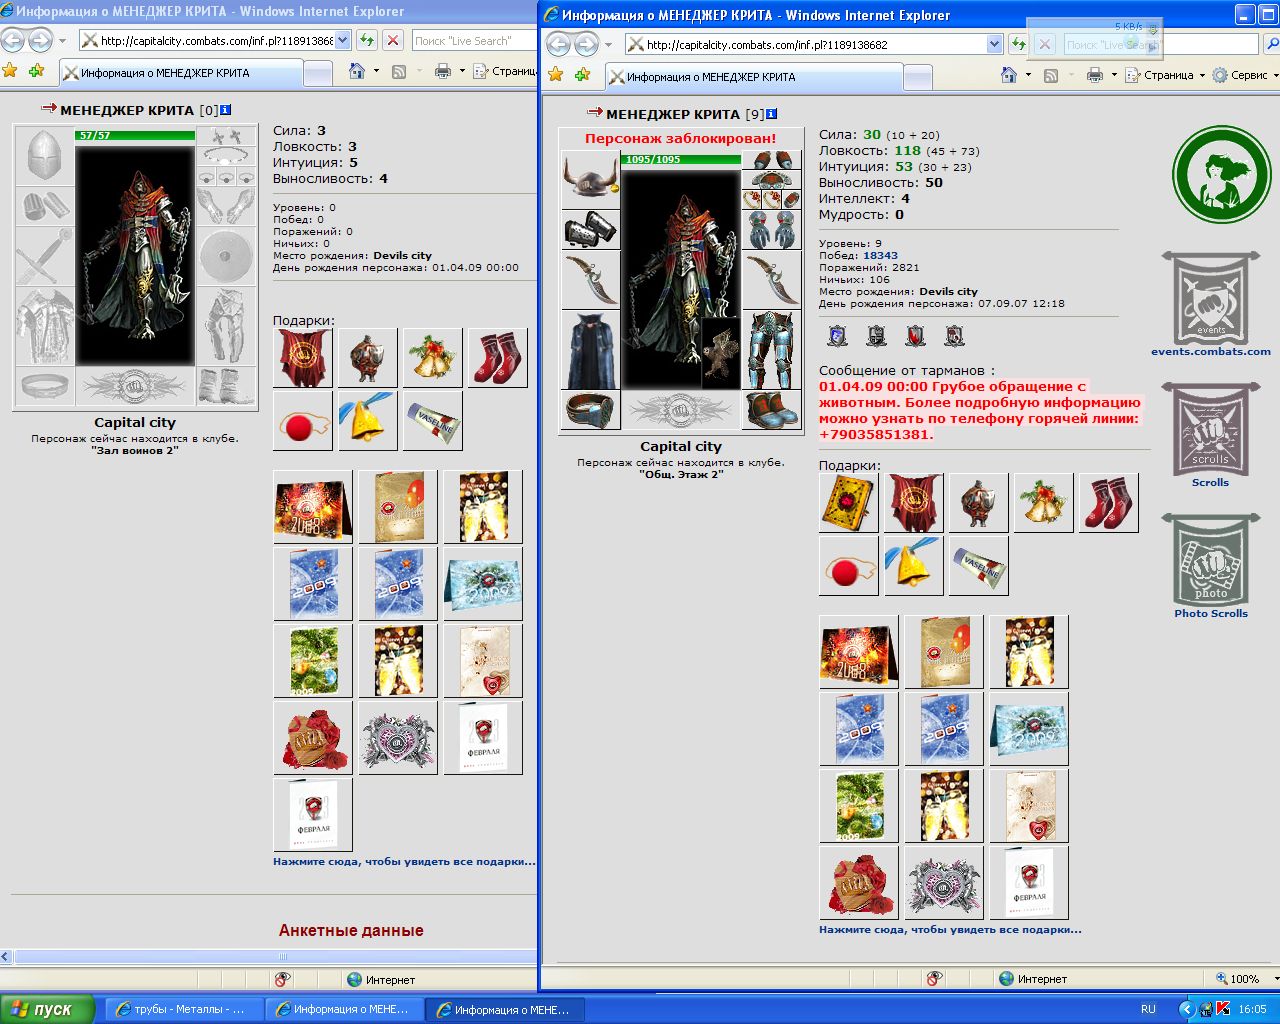Click the Start пуск button

(x=47, y=1009)
